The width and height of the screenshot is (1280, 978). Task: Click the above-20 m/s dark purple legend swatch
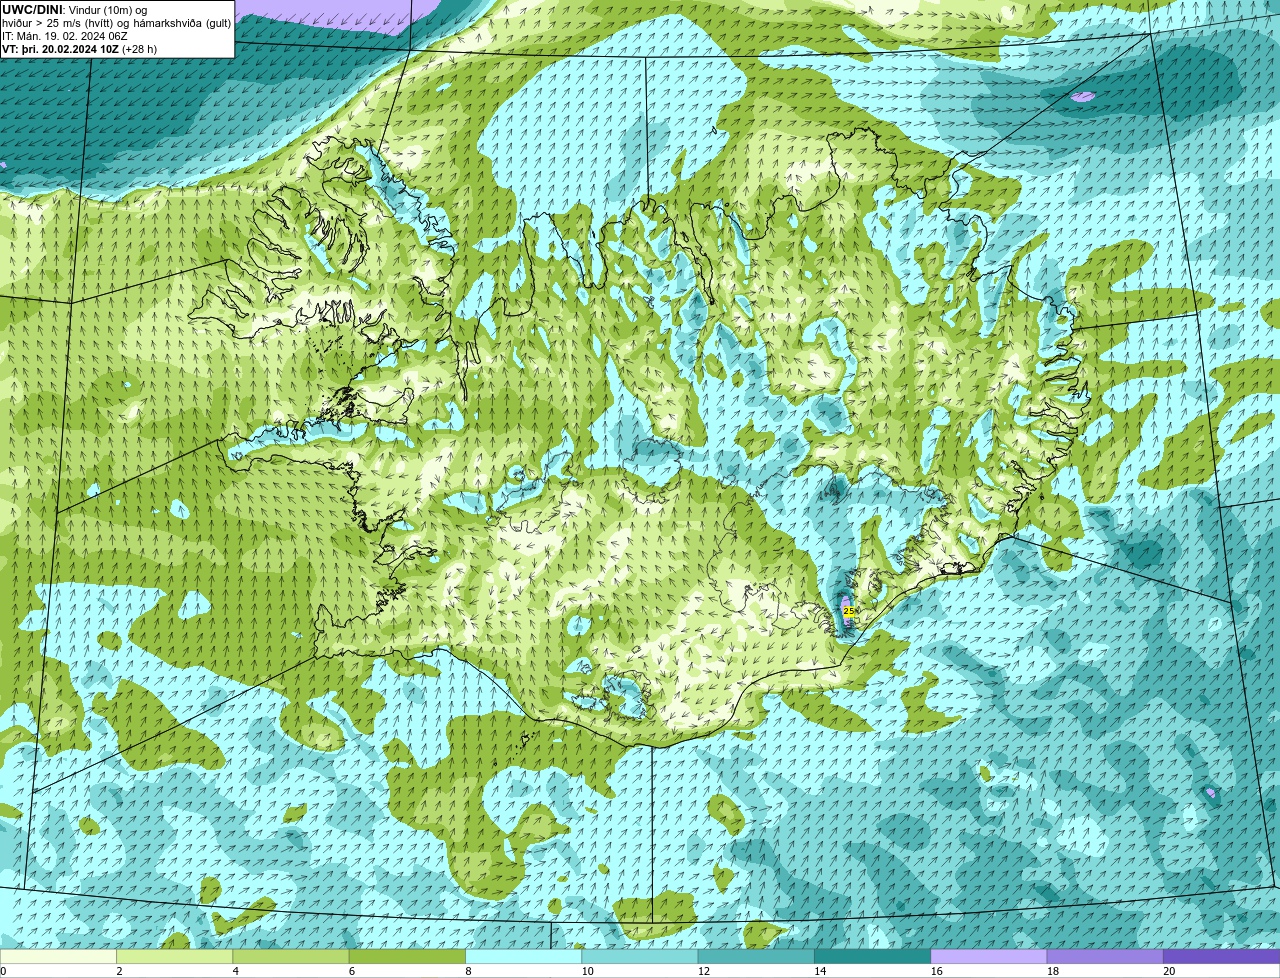1221,956
